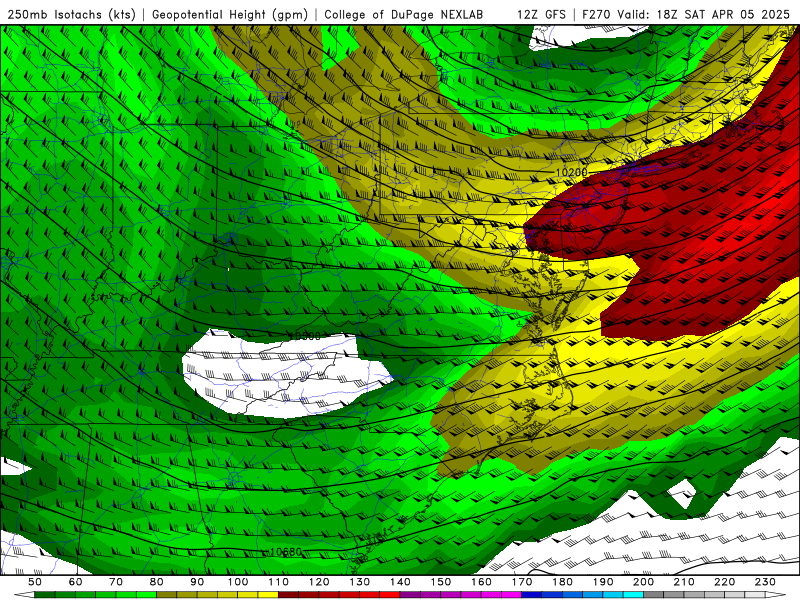
Task: Click the 70 value on the color scale
Action: (116, 582)
